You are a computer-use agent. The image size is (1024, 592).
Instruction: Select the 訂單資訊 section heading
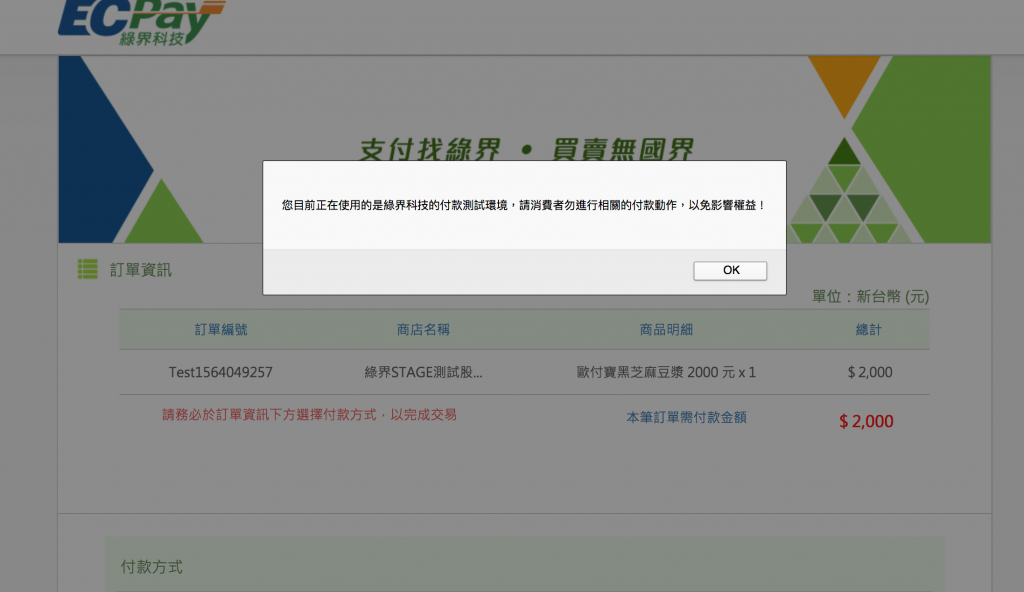[x=140, y=270]
